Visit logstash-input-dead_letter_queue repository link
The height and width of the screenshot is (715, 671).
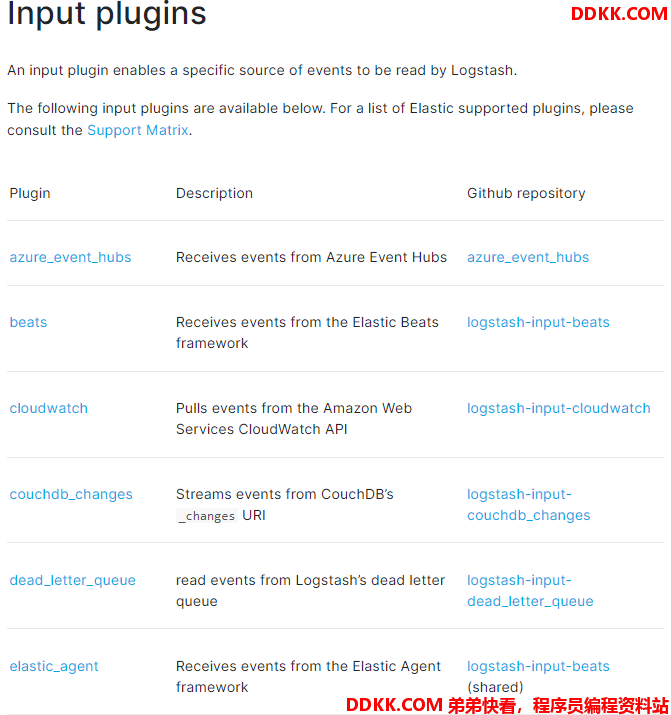530,591
